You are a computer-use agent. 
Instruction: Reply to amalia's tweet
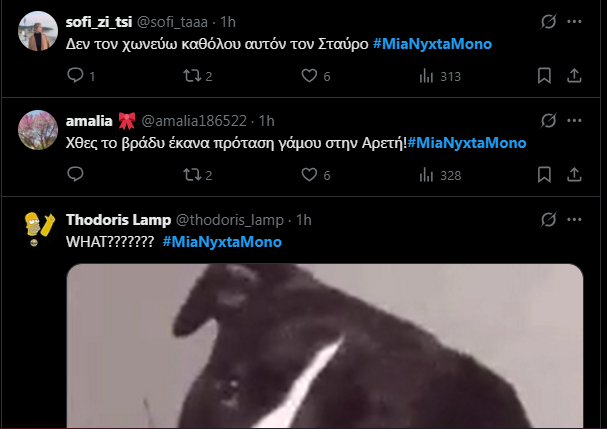[75, 174]
